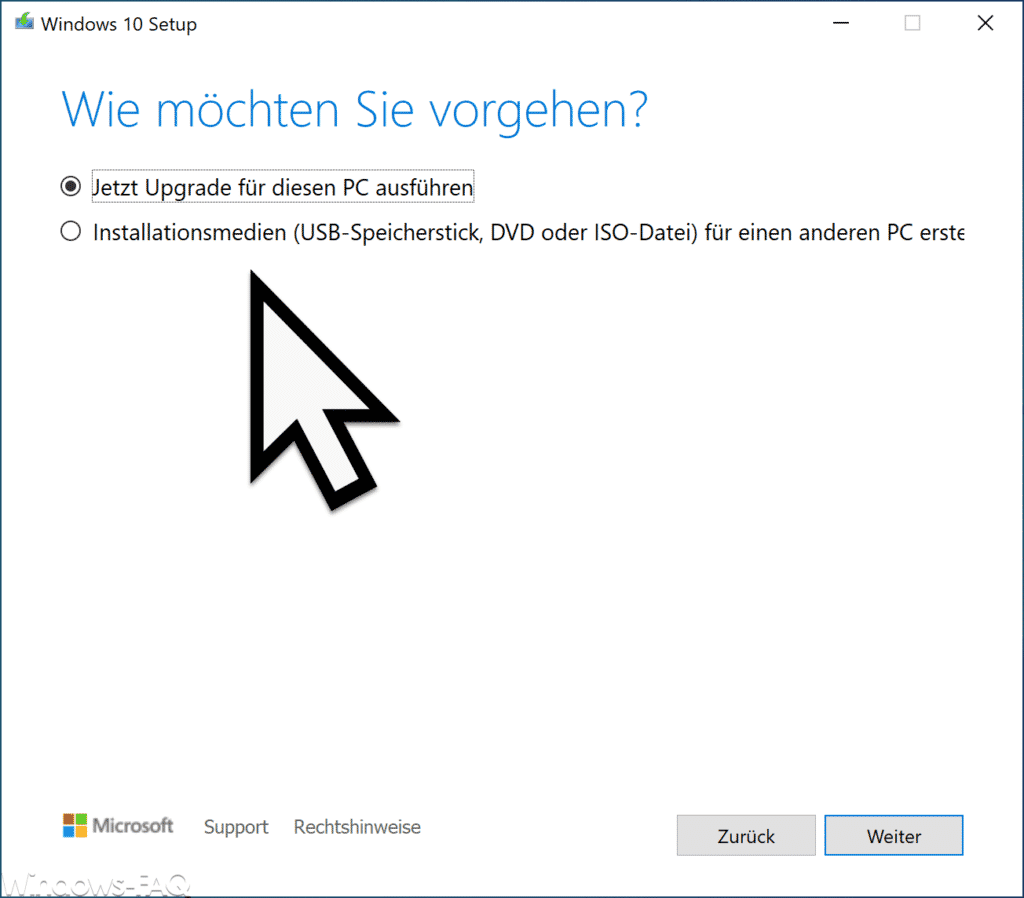
Task: Open the Rechtshinweise link
Action: (357, 827)
